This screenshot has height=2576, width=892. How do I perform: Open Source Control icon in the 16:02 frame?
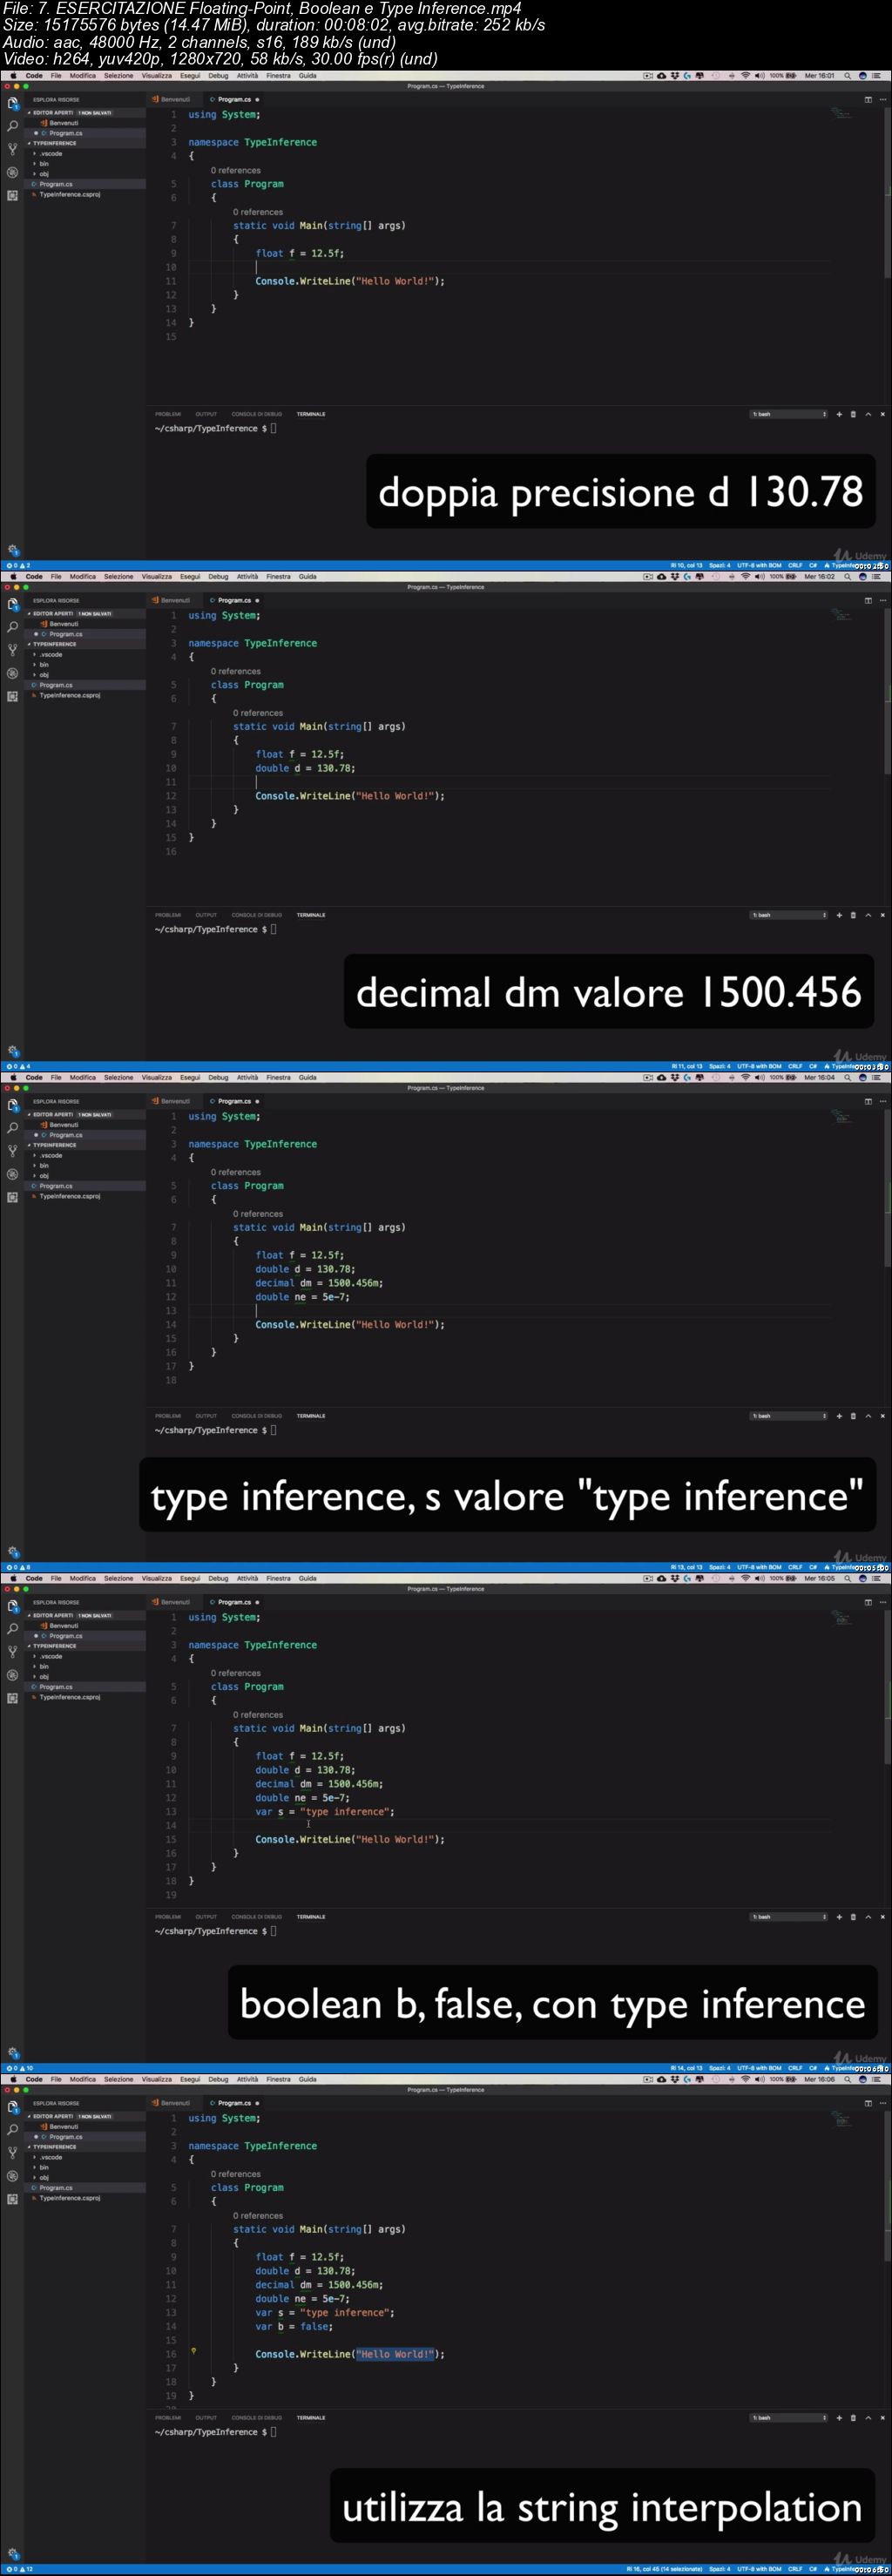12,650
